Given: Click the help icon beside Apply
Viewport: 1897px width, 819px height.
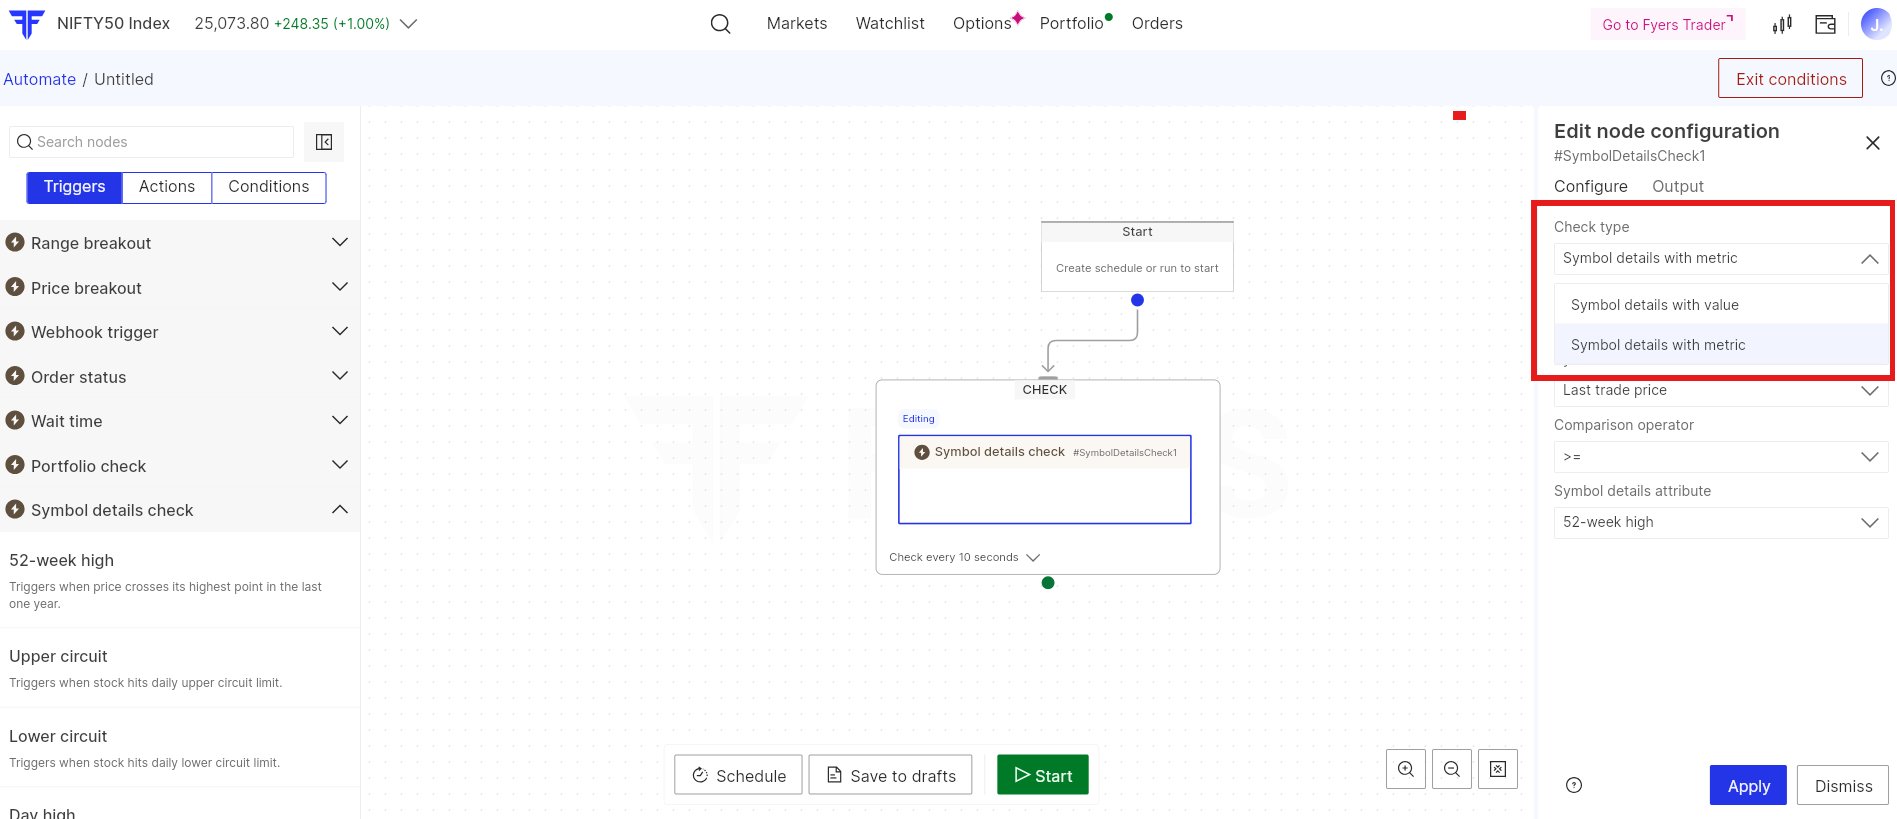Looking at the screenshot, I should [x=1574, y=785].
